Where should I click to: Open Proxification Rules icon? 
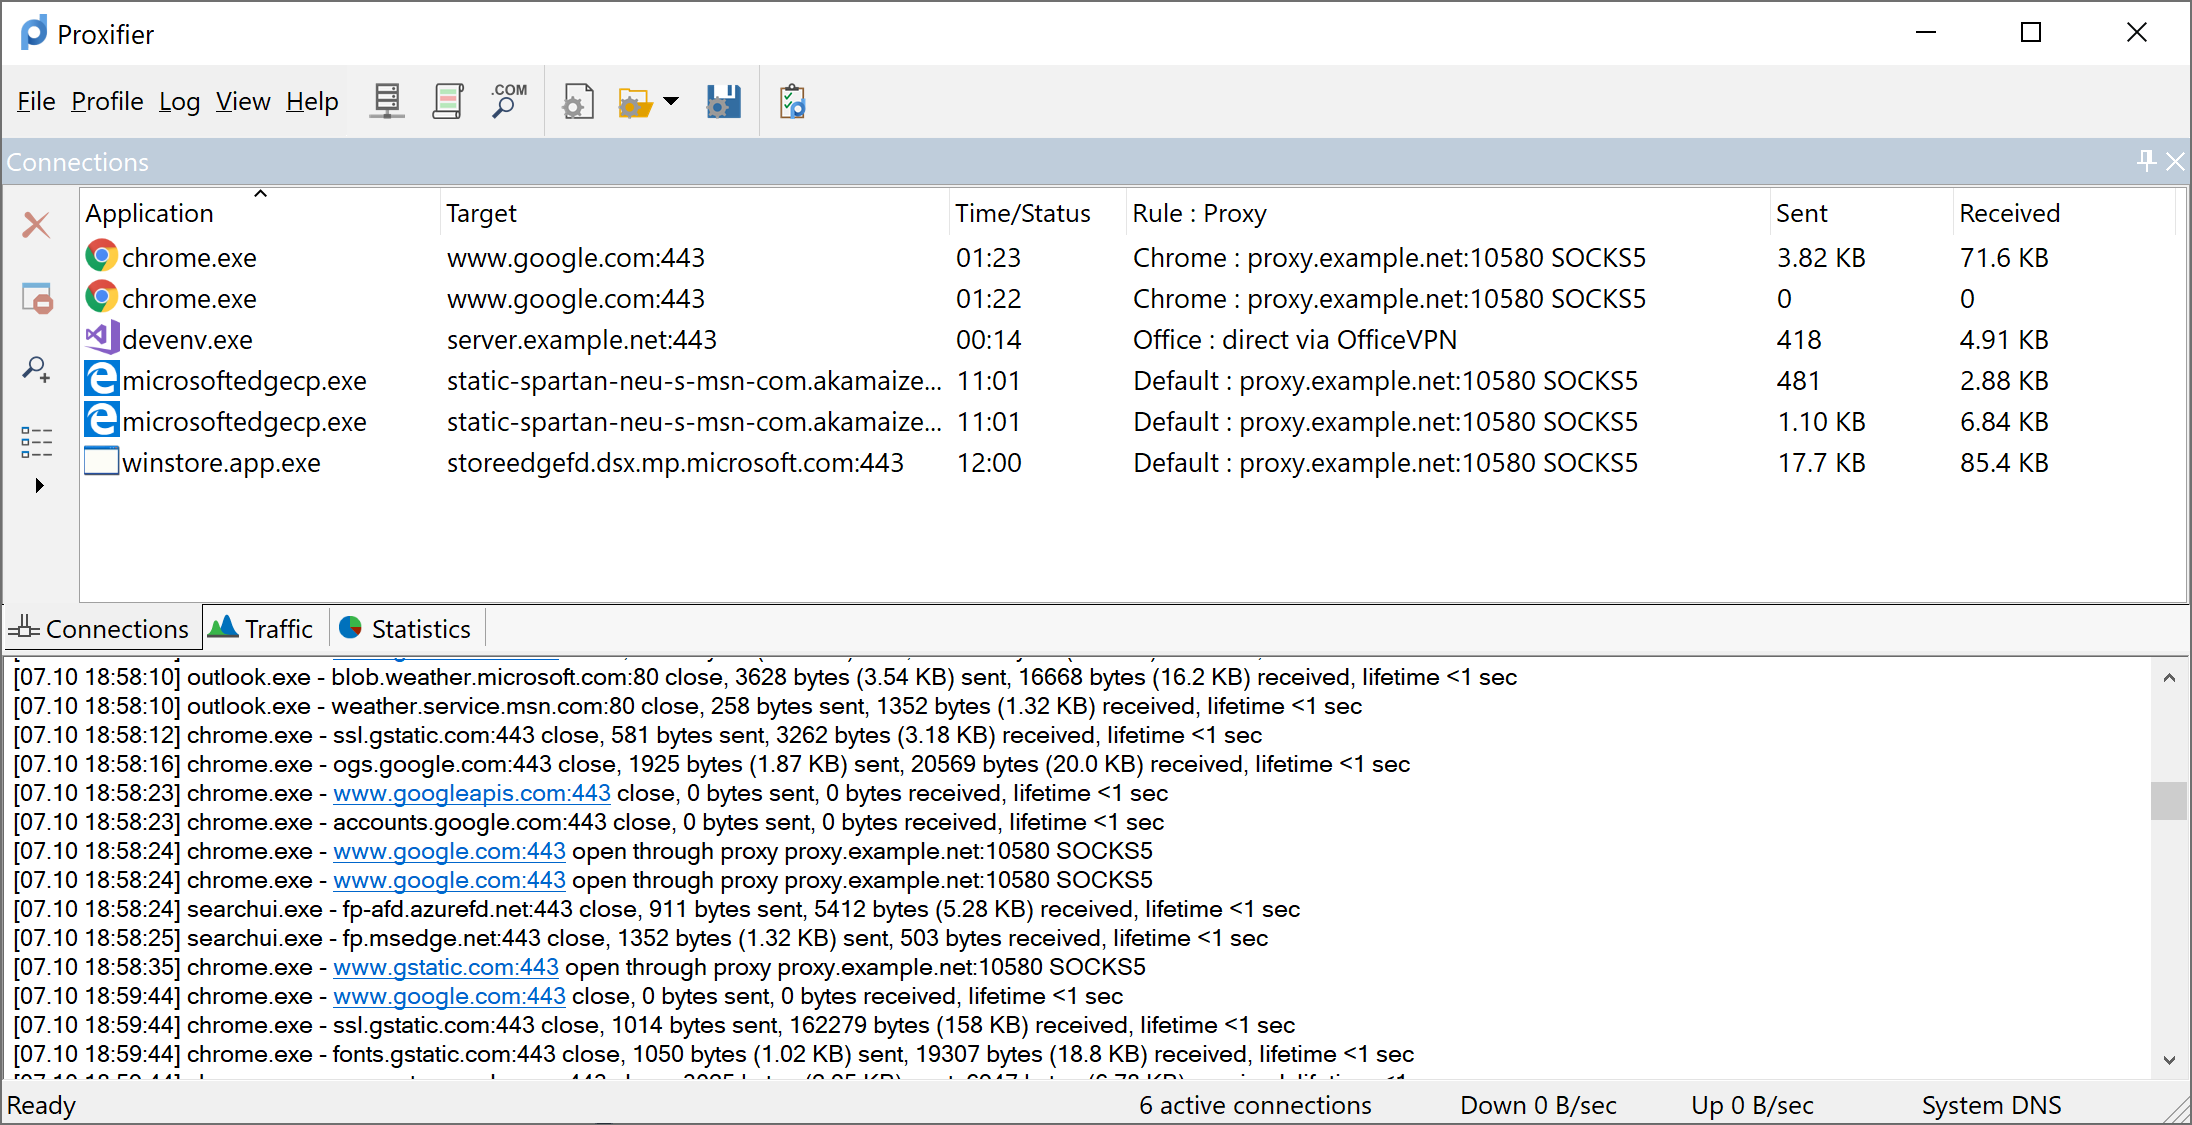tap(447, 101)
